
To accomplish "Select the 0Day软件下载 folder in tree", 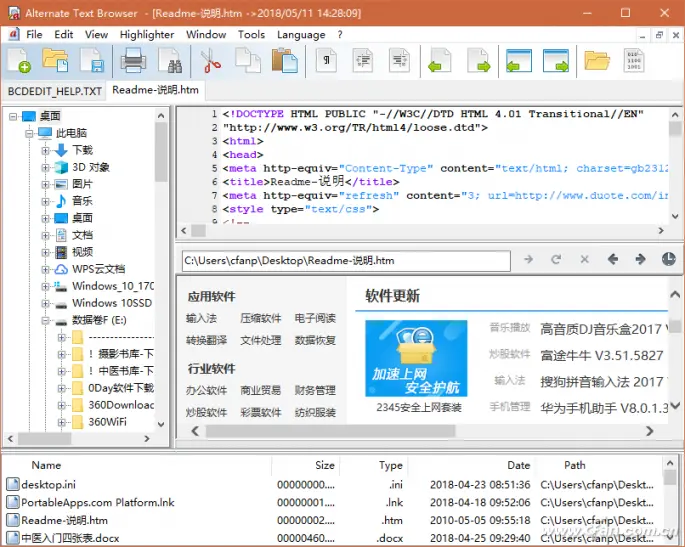I will tap(121, 388).
